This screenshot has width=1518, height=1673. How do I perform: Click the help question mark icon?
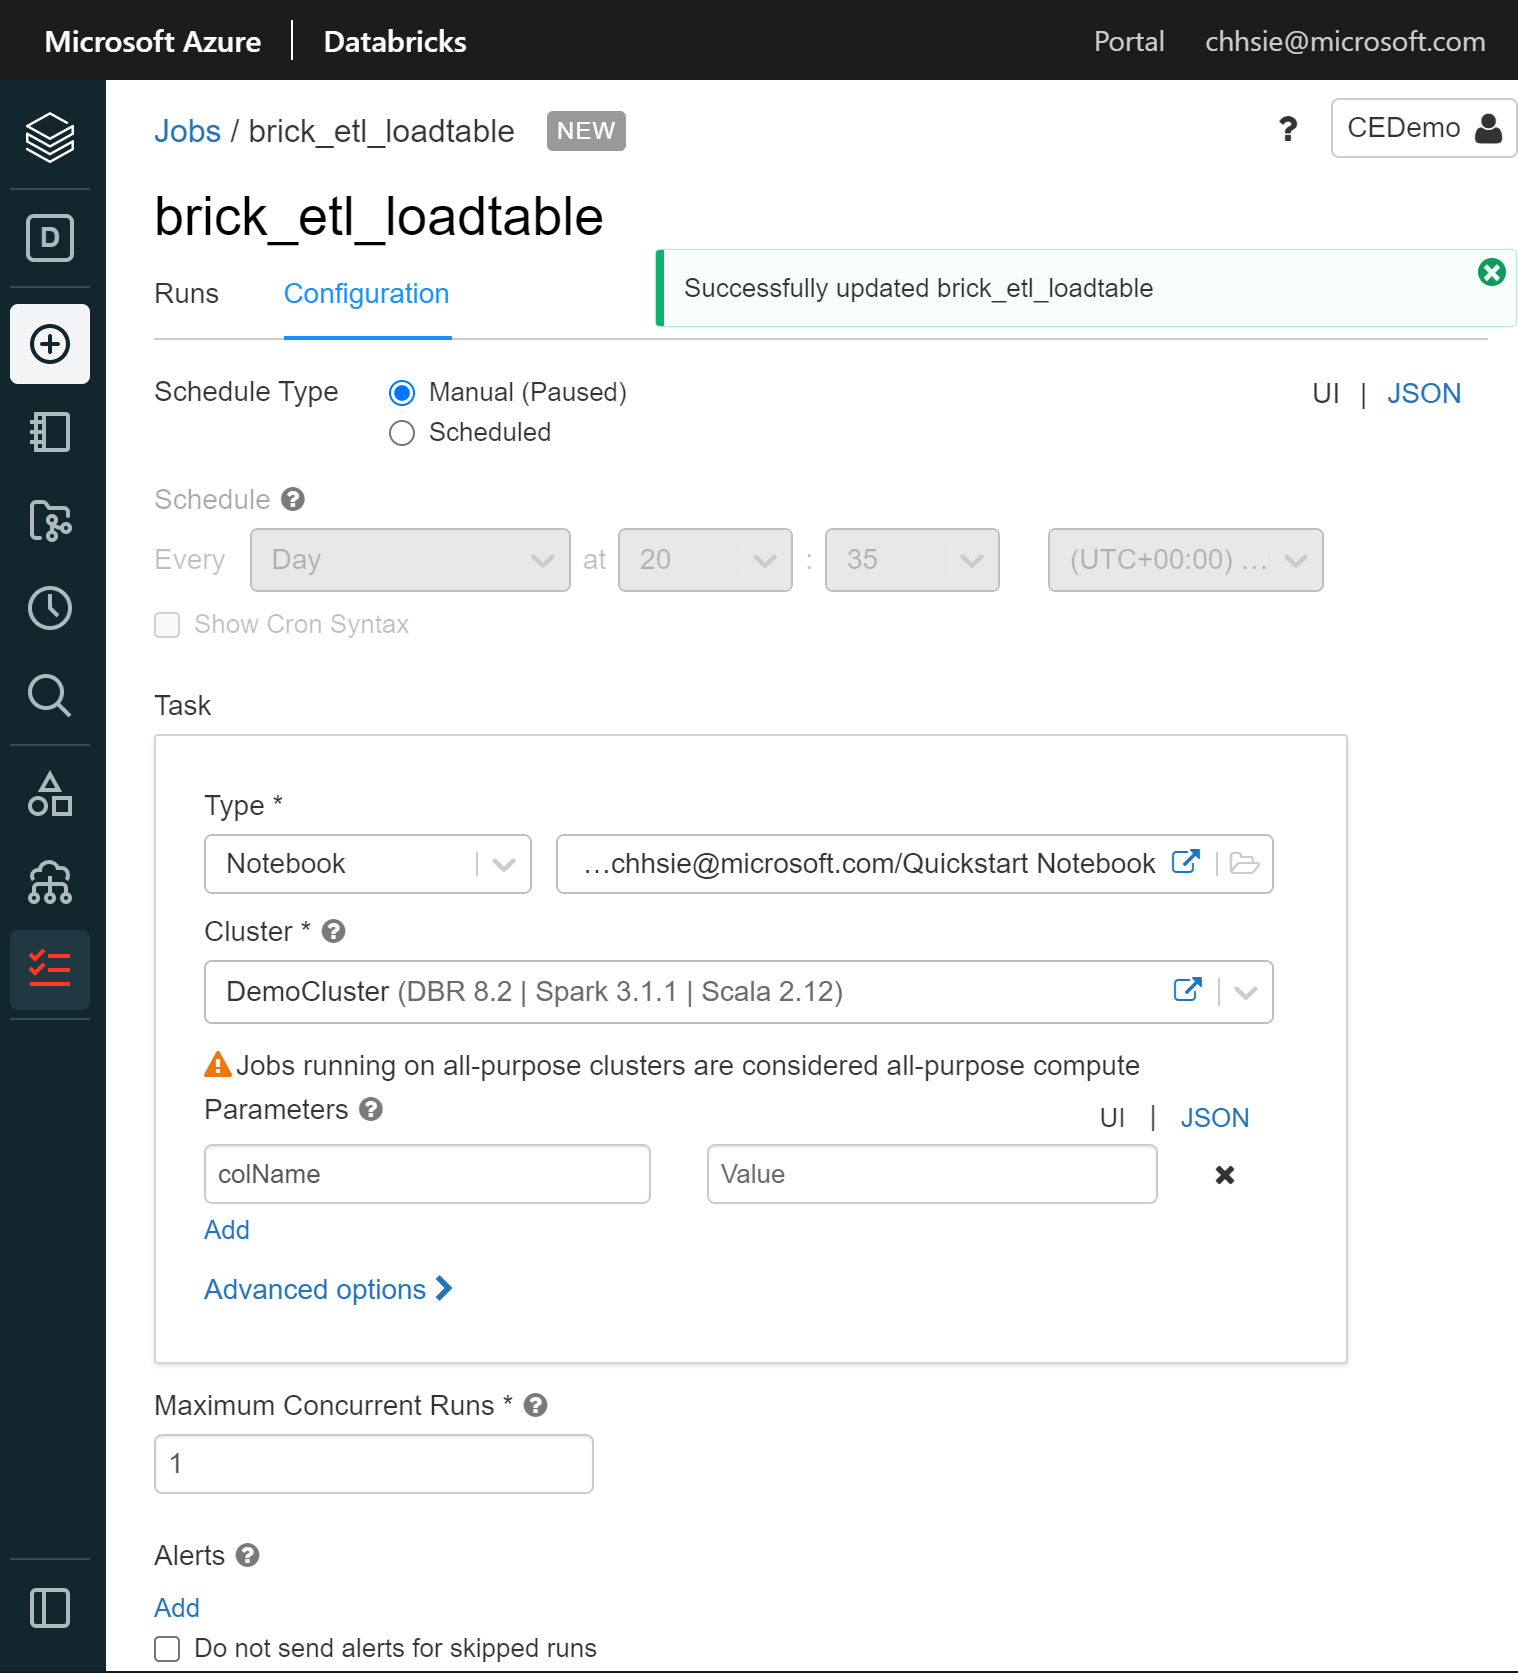[x=1288, y=129]
